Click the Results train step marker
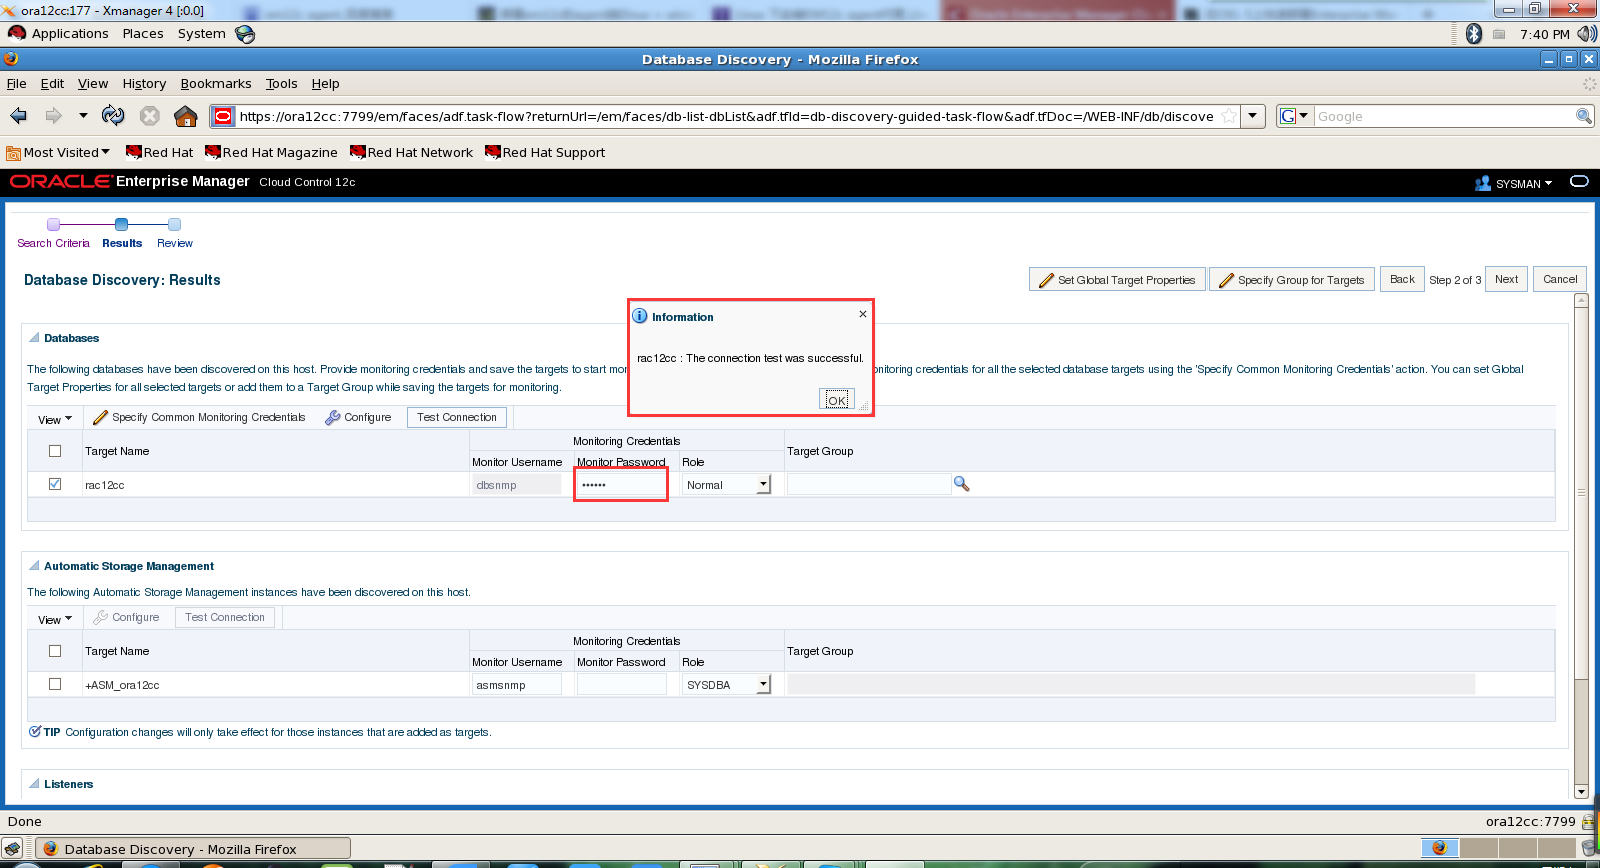Screen dimensions: 1600x868 (x=122, y=225)
